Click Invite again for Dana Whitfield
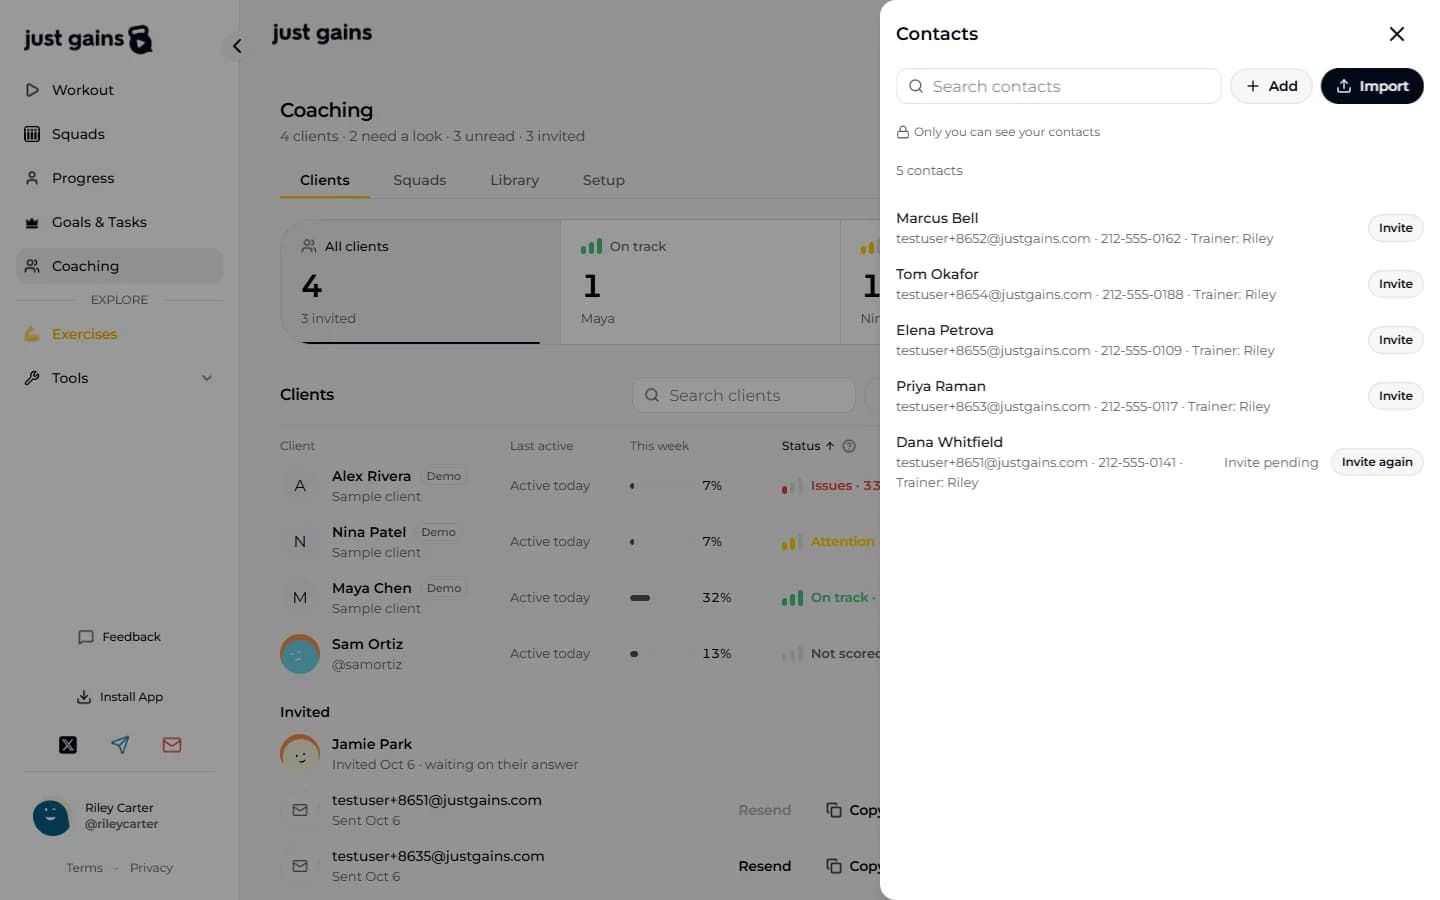Image resolution: width=1440 pixels, height=900 pixels. click(x=1377, y=462)
